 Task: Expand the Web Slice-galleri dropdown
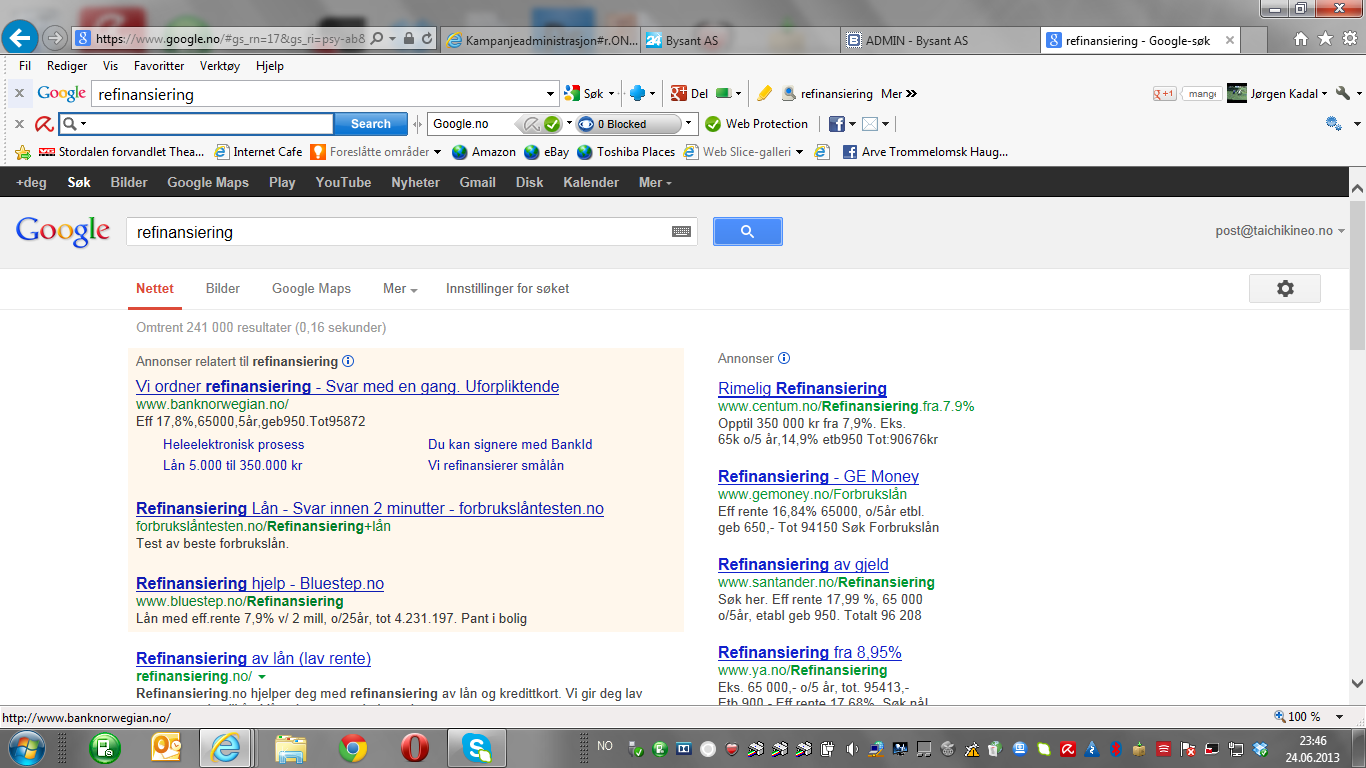coord(799,152)
